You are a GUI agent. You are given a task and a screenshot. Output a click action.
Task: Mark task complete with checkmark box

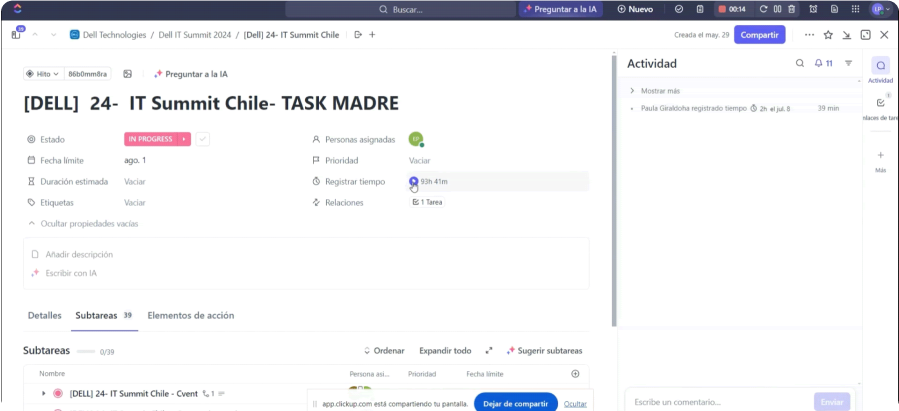(202, 139)
